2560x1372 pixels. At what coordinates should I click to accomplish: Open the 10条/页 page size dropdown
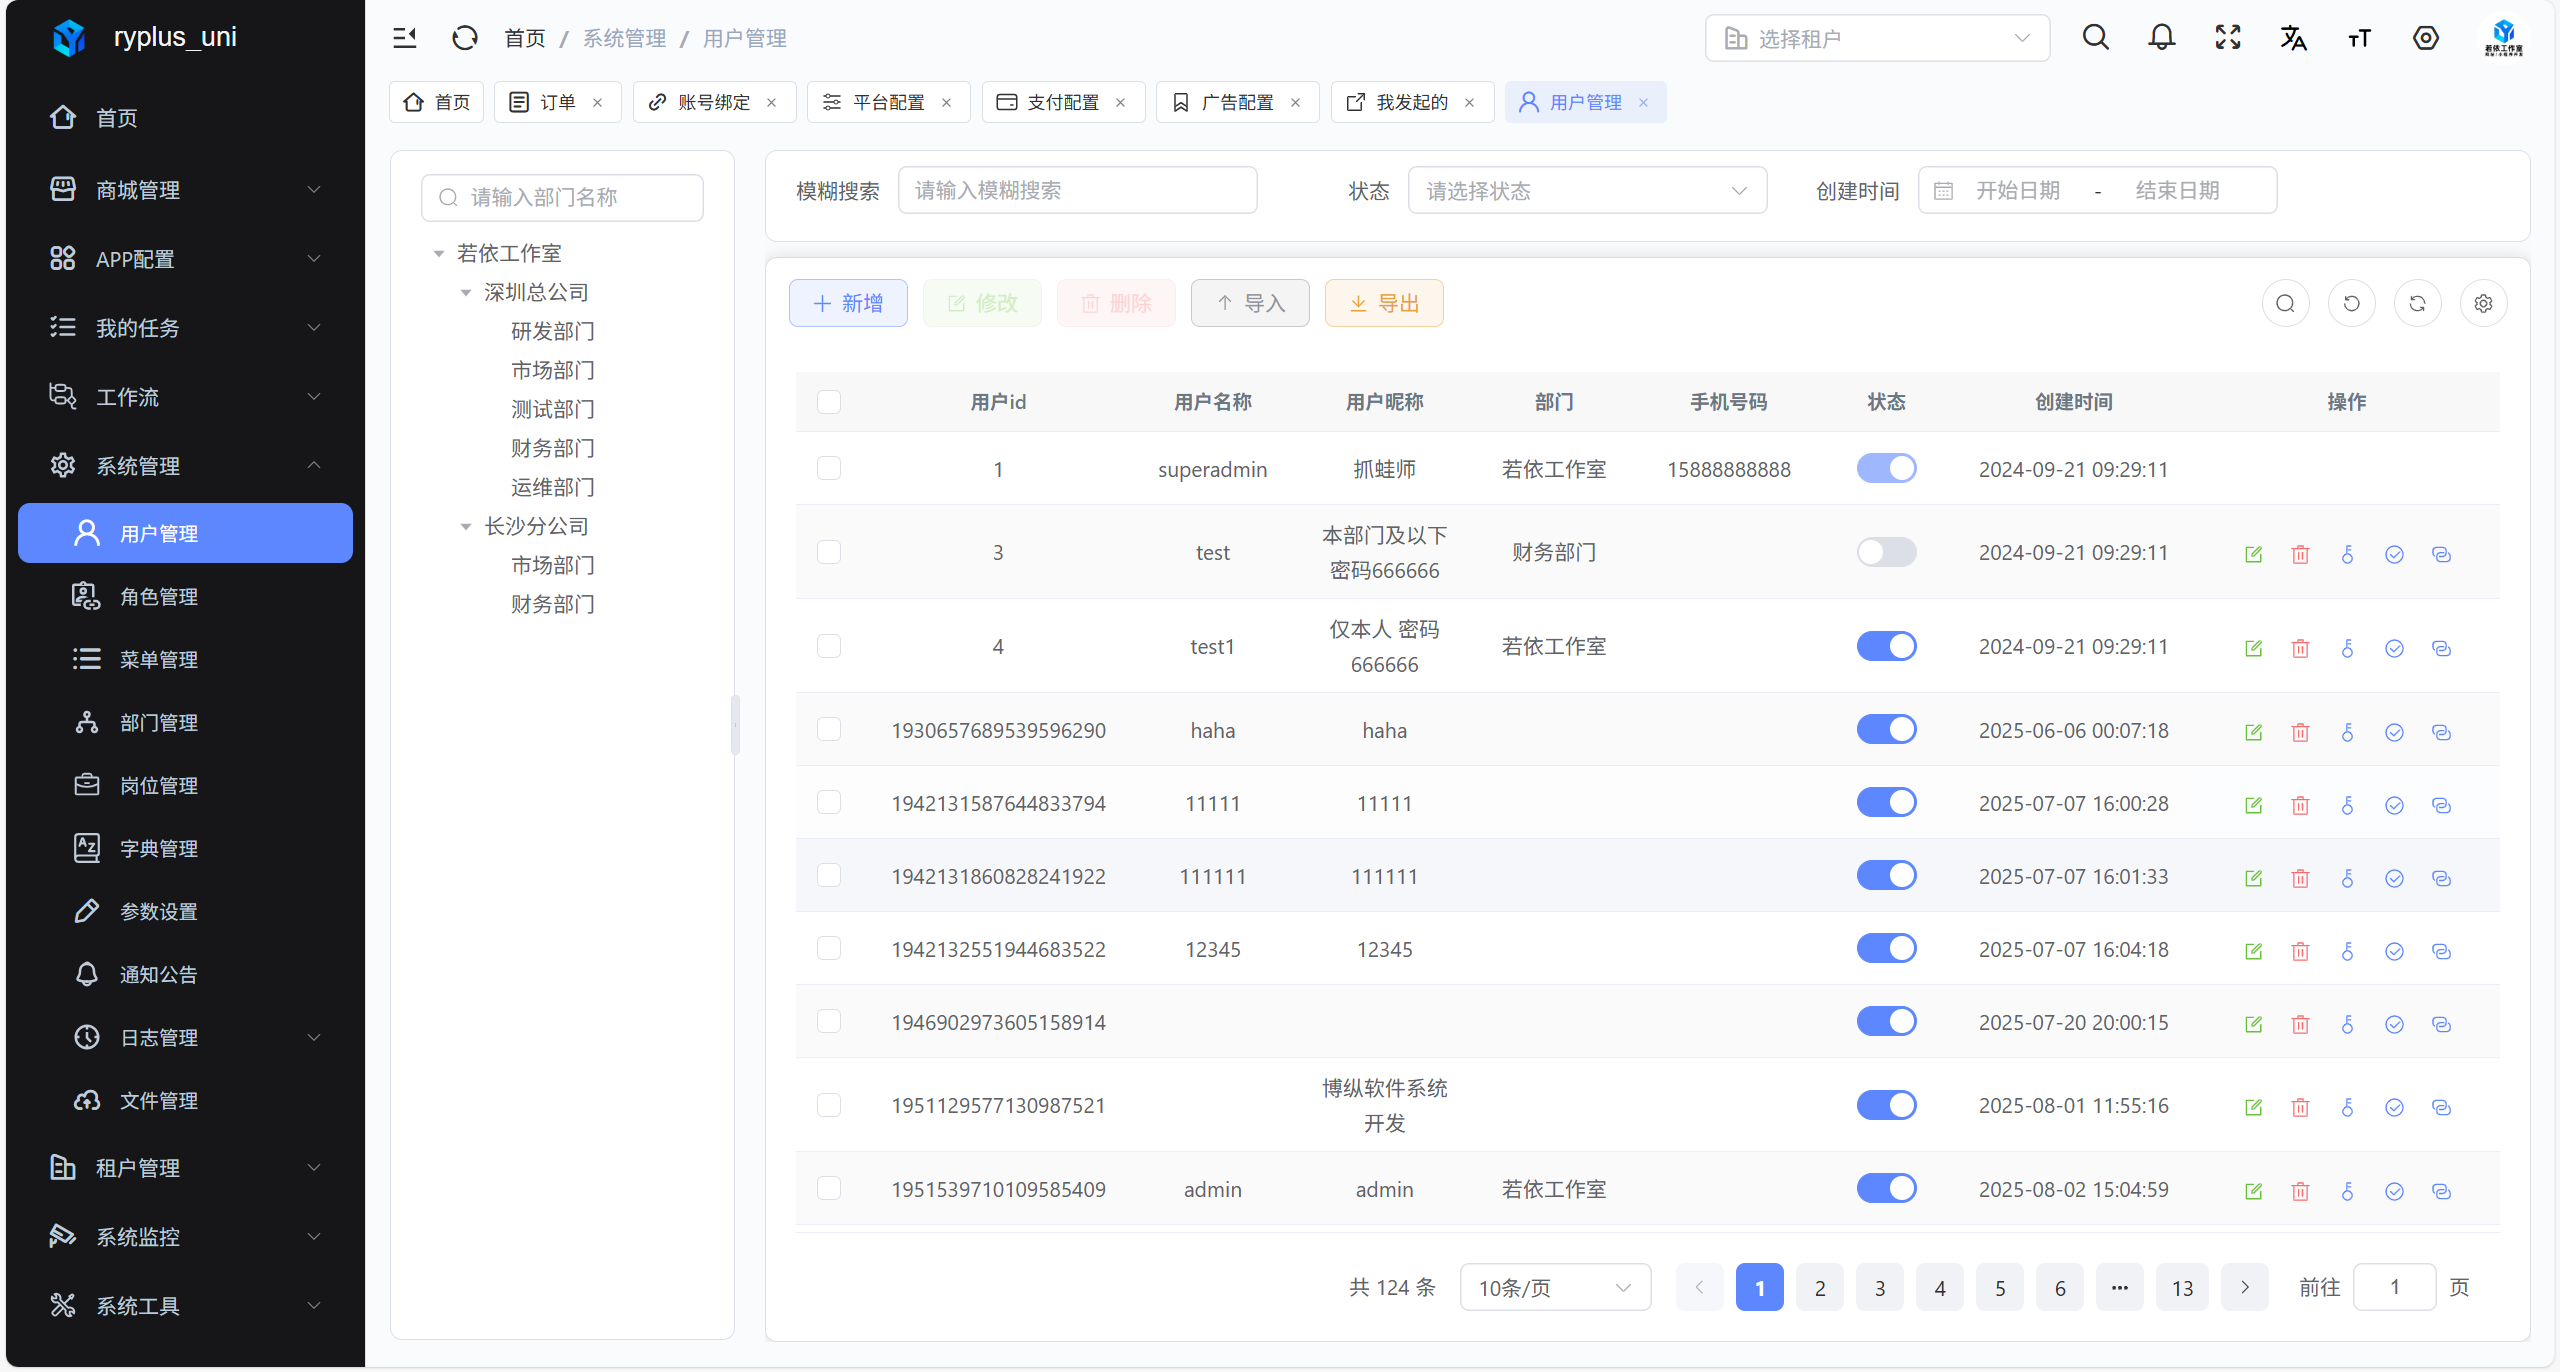(1554, 1288)
